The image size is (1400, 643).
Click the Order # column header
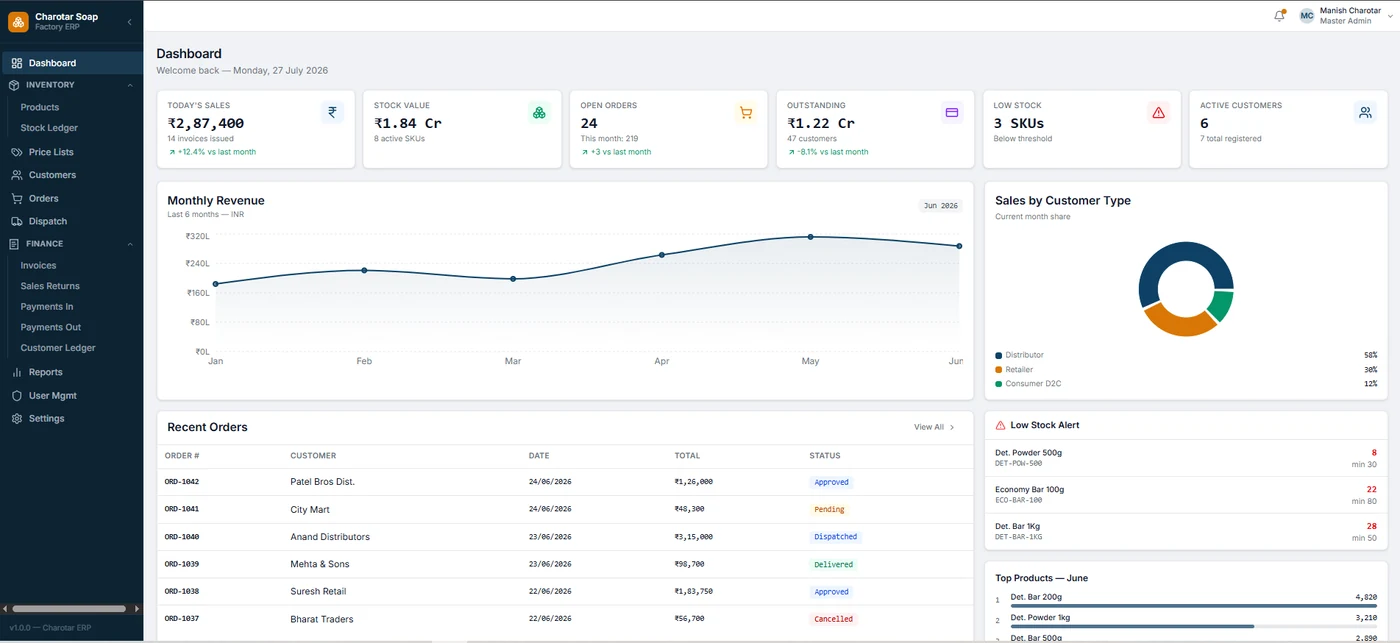(182, 456)
